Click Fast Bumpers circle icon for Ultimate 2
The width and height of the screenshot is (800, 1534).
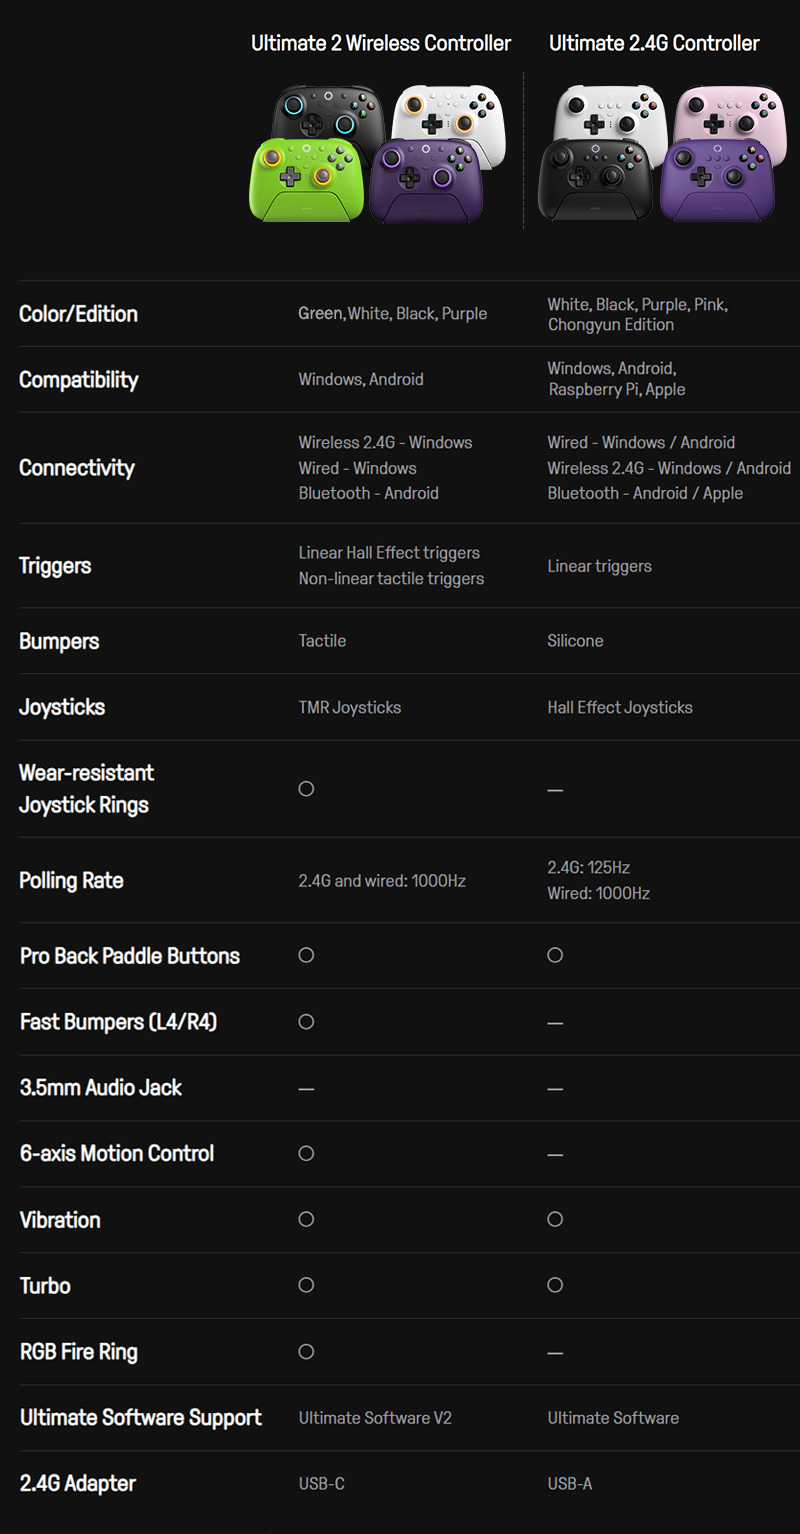(x=306, y=1021)
